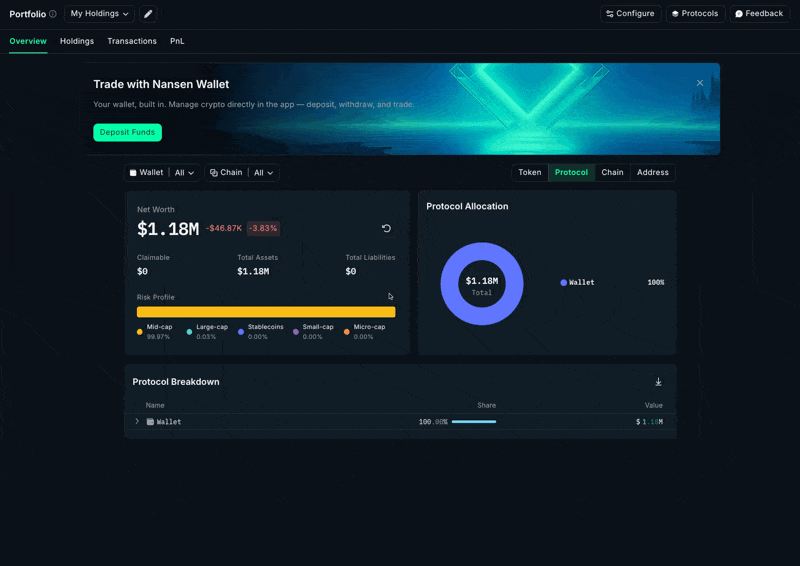
Task: Open the Chain filter dropdown
Action: coord(242,173)
